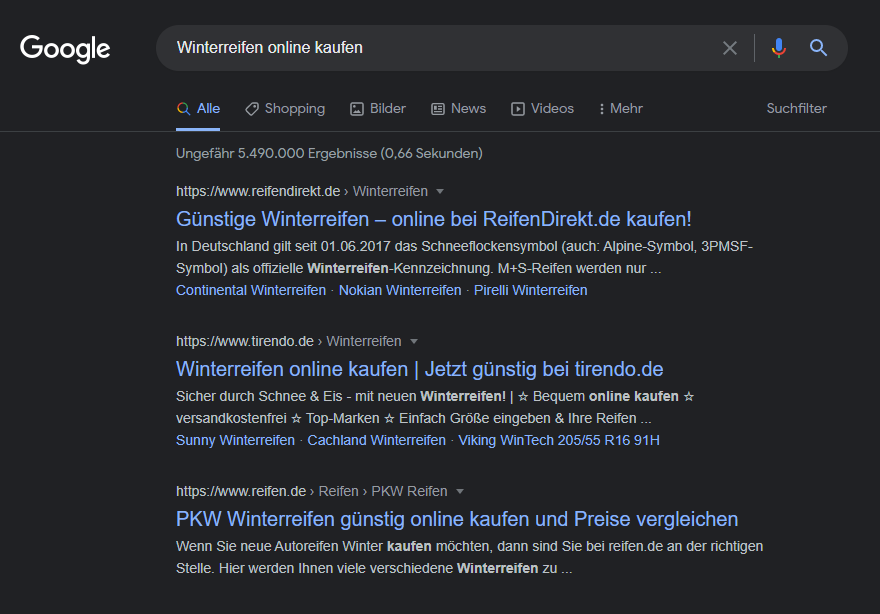880x614 pixels.
Task: Submit search using magnifier icon
Action: click(818, 48)
